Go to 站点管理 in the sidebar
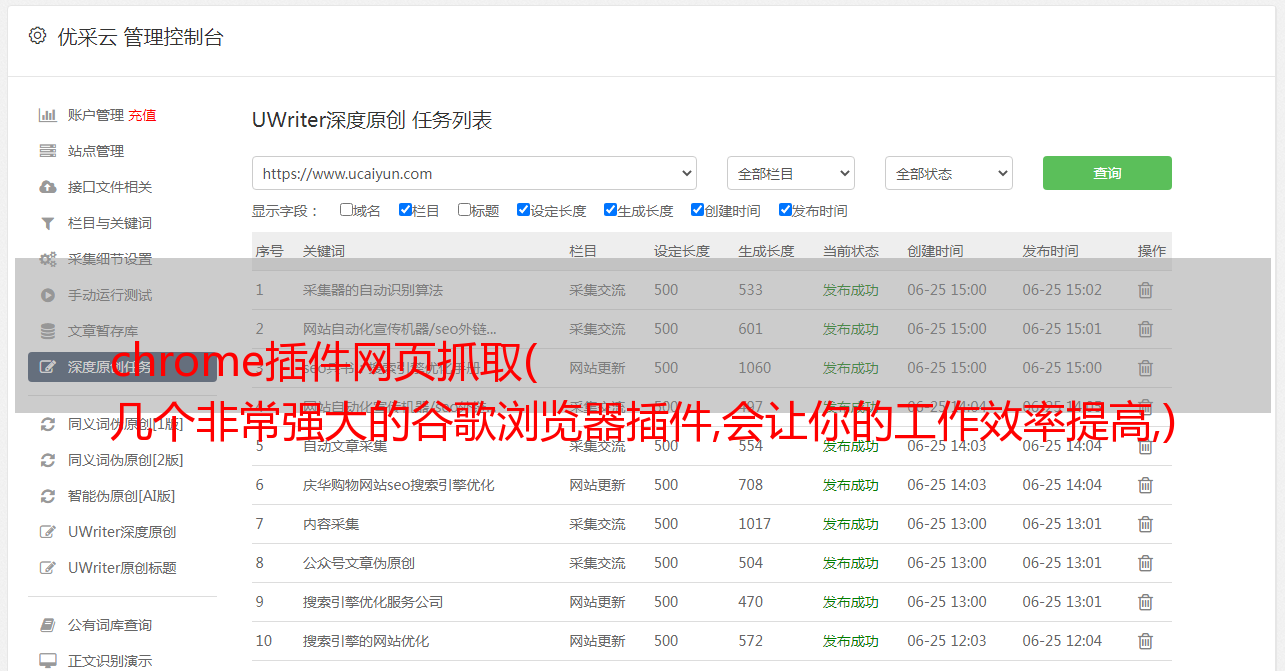Image resolution: width=1285 pixels, height=671 pixels. tap(96, 151)
